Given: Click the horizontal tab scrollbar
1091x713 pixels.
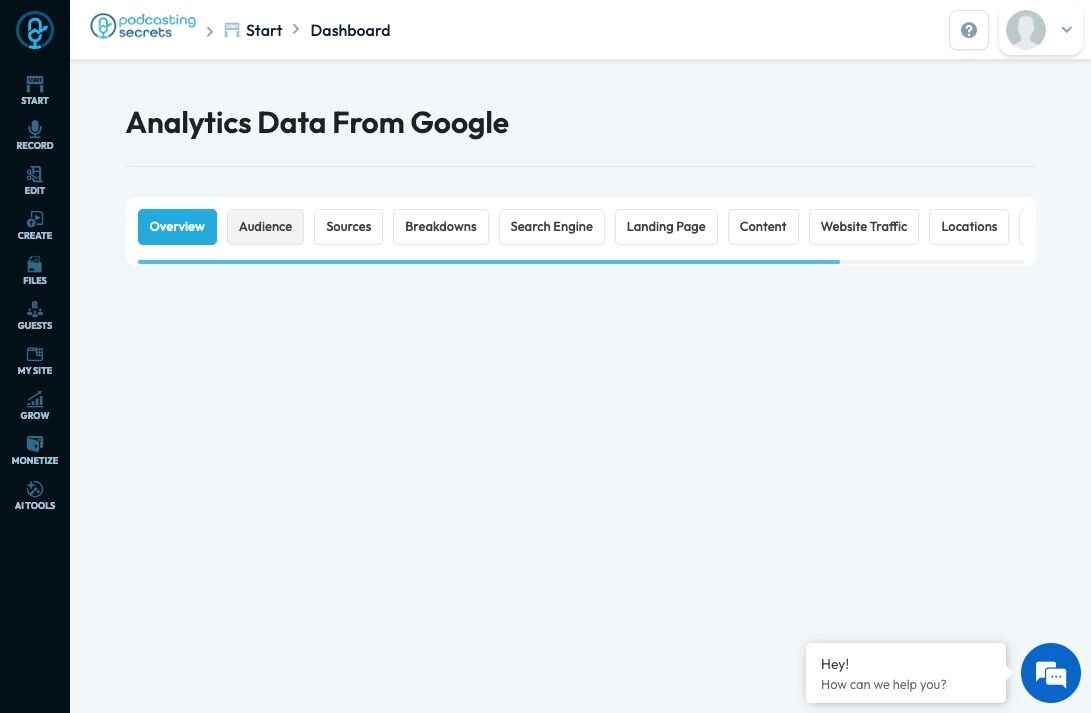Looking at the screenshot, I should click(x=488, y=261).
